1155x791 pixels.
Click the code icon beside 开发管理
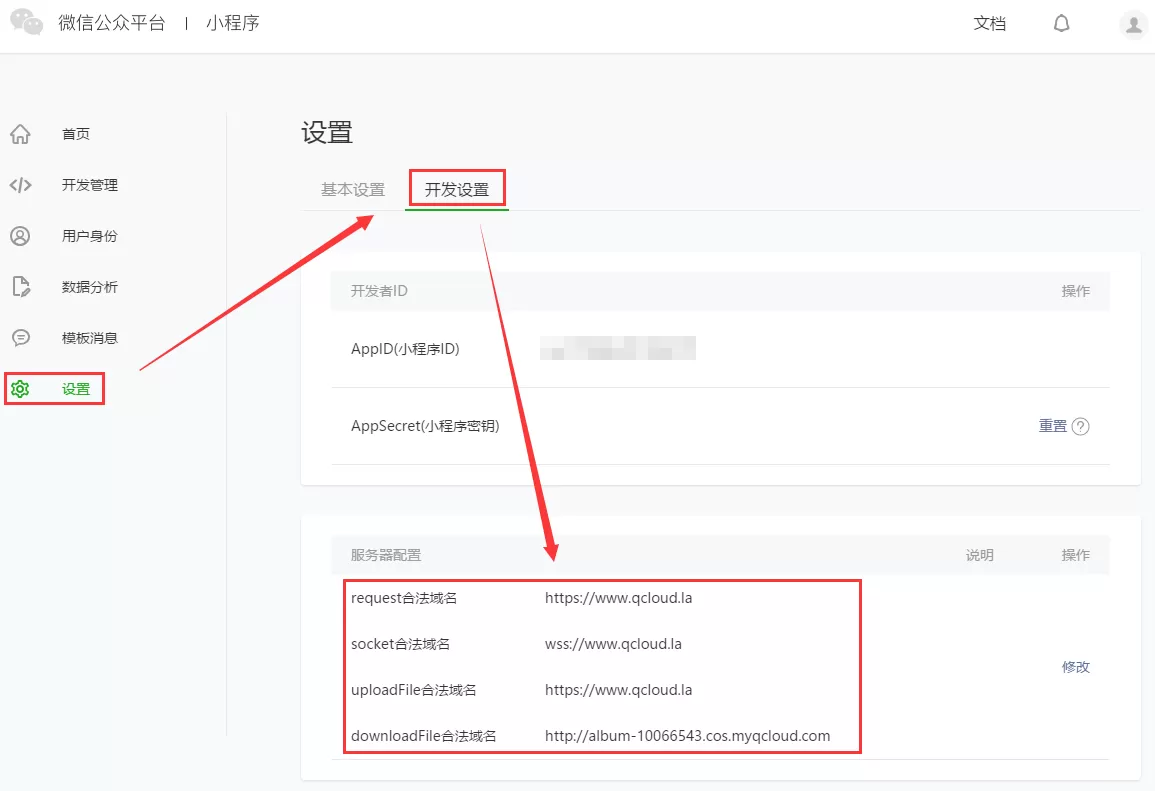click(20, 185)
